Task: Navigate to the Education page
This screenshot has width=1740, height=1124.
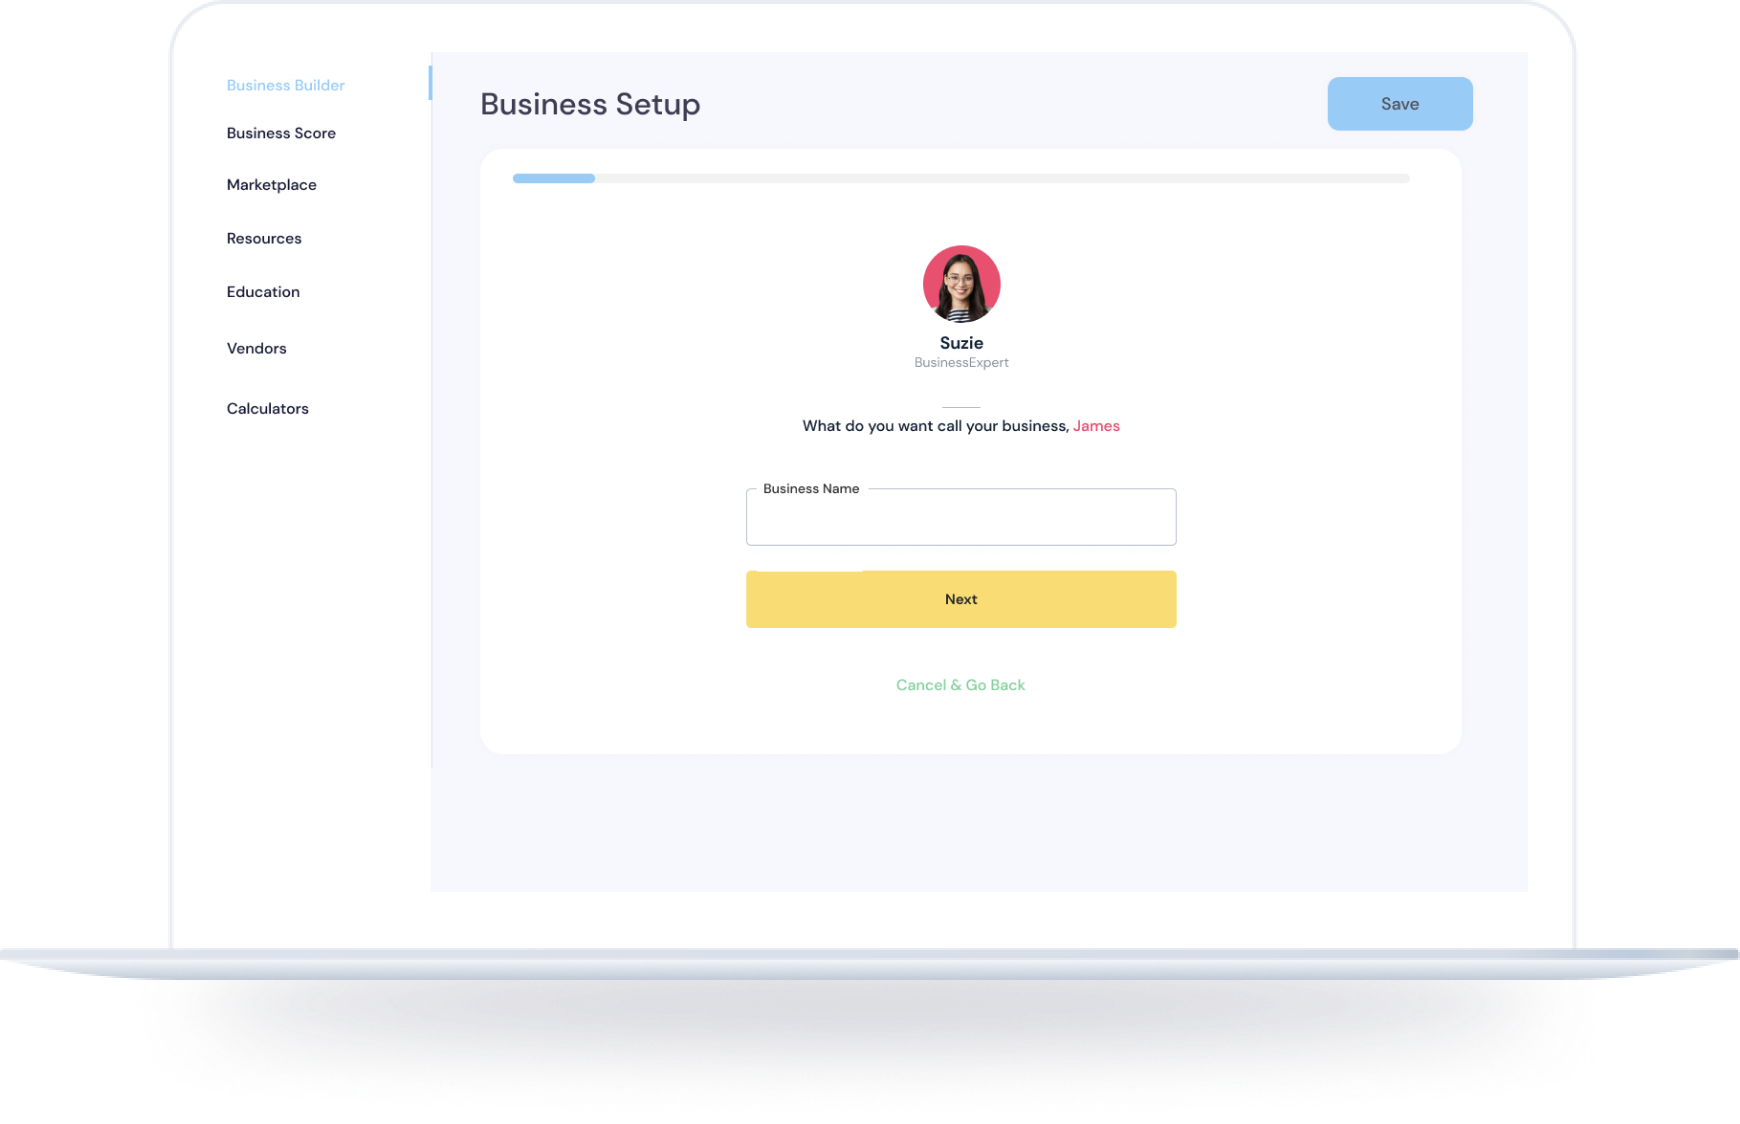Action: [x=263, y=292]
